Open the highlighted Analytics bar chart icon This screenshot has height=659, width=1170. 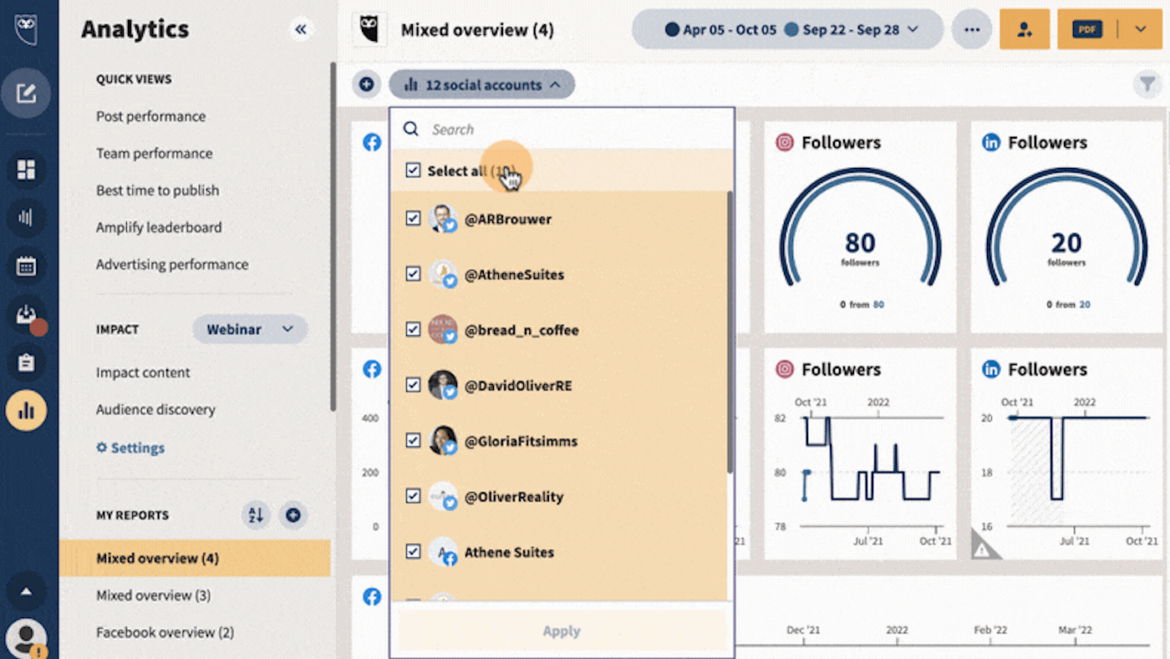[x=27, y=410]
